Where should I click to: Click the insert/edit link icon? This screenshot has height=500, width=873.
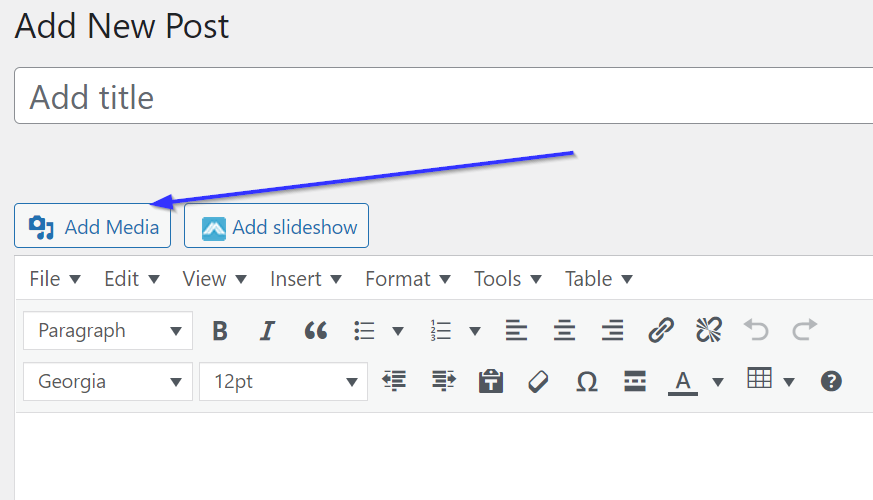tap(661, 331)
